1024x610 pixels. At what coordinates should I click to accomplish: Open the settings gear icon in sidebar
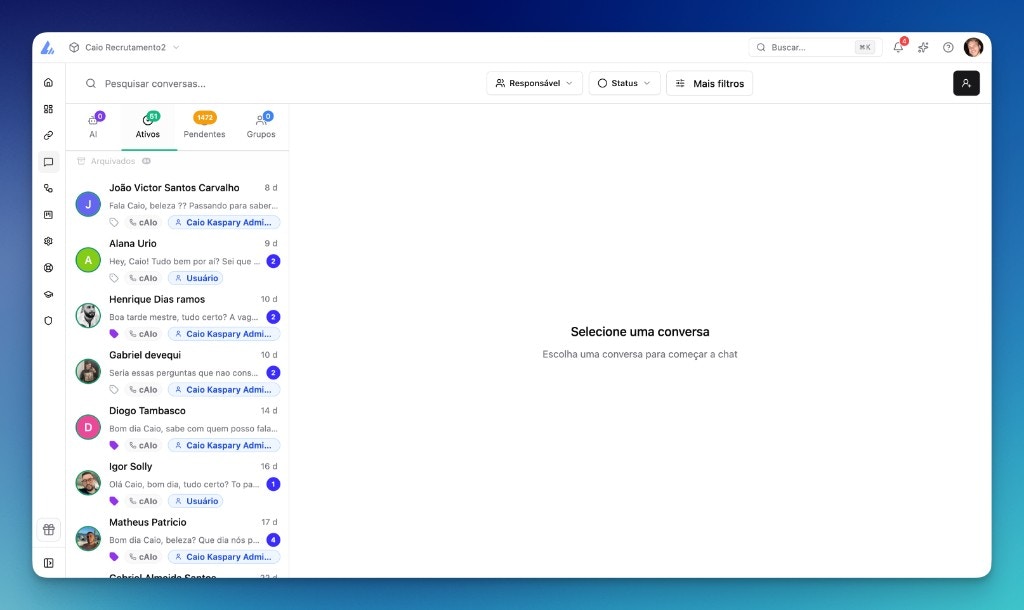point(48,241)
